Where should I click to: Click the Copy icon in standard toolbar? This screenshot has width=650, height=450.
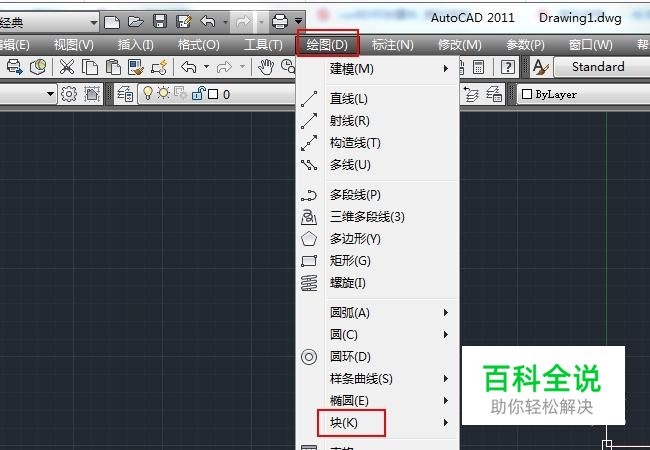(x=90, y=67)
